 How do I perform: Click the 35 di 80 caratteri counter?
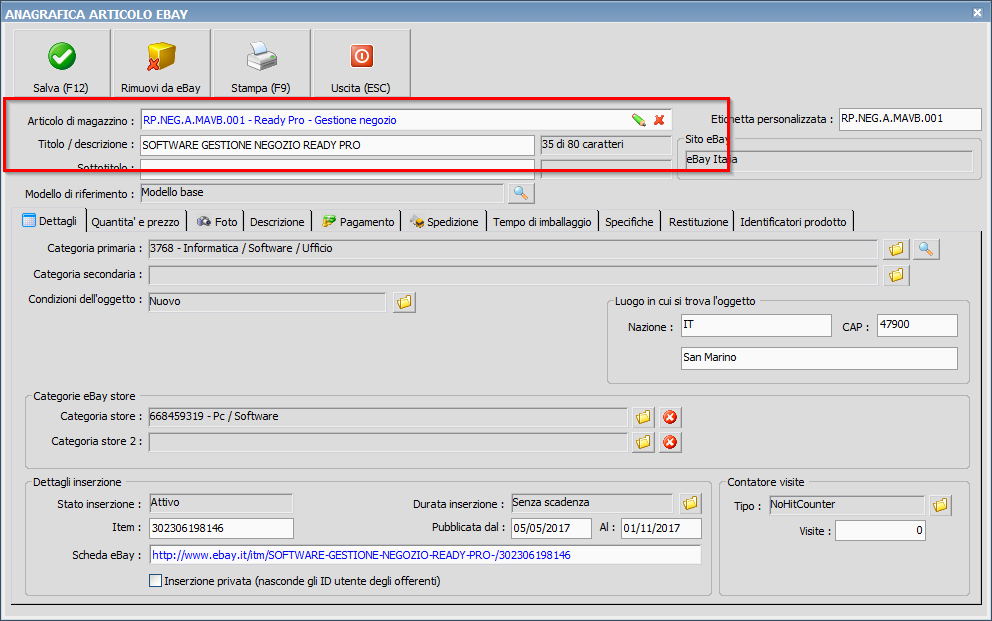(605, 145)
